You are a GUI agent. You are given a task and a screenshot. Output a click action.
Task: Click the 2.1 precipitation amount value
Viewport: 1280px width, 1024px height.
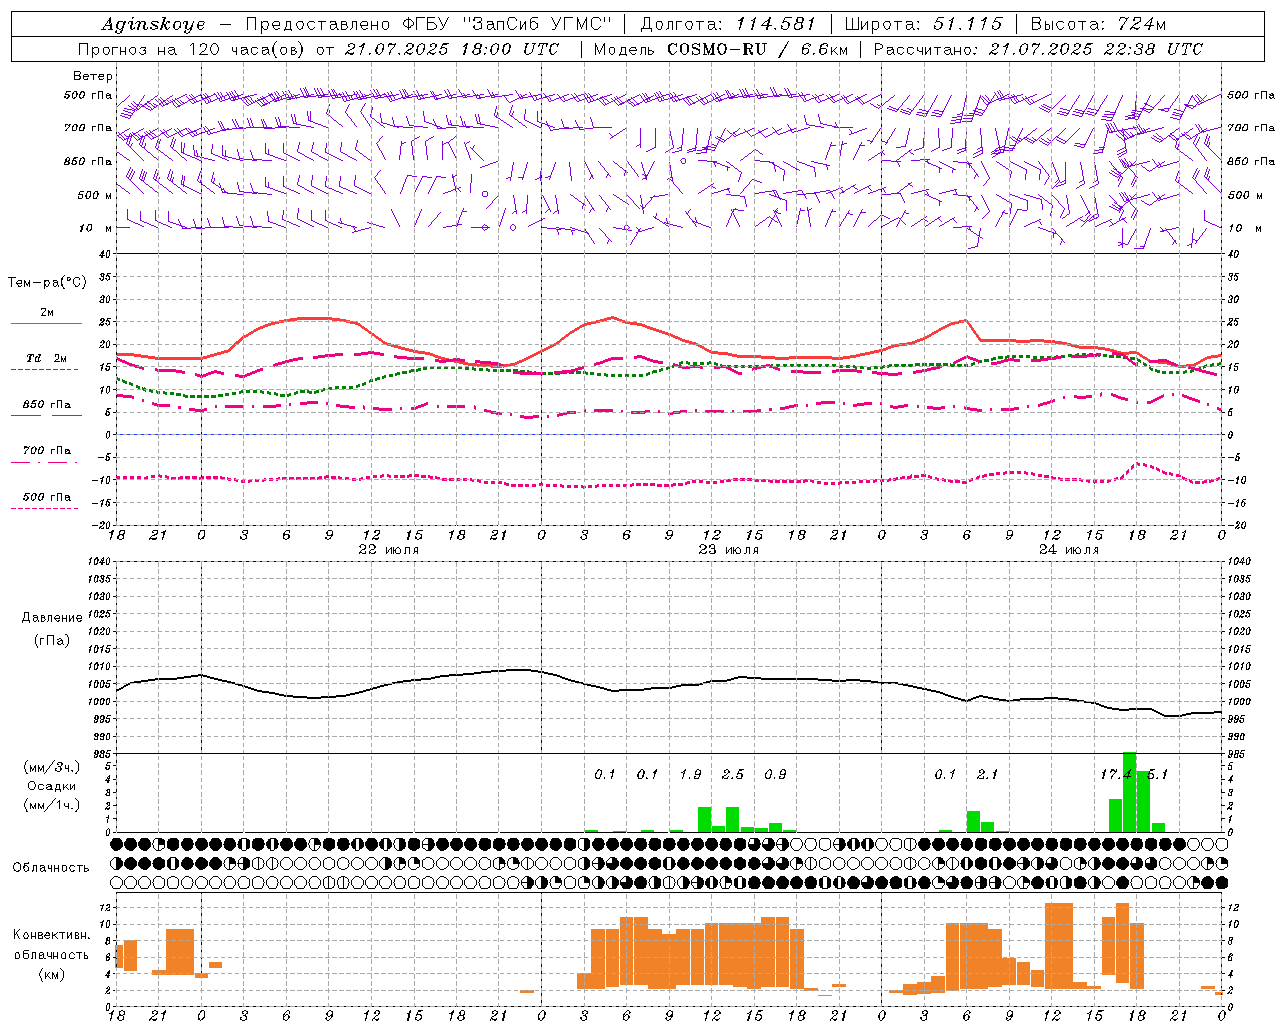tap(987, 774)
